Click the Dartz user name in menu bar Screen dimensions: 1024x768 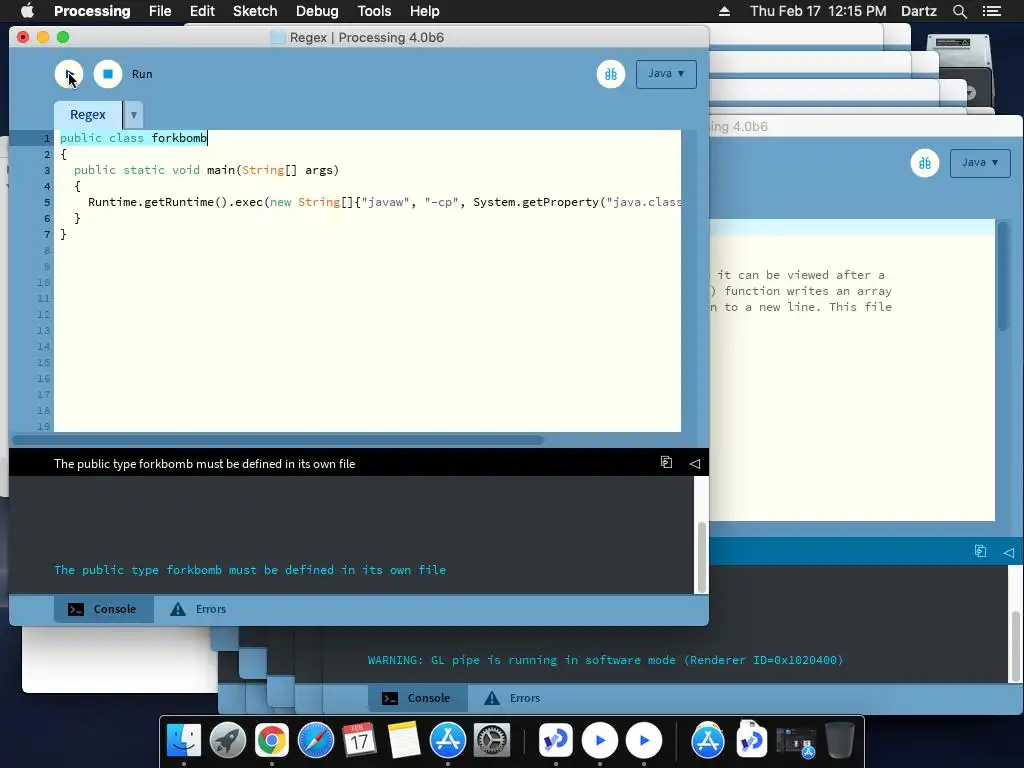(x=919, y=11)
